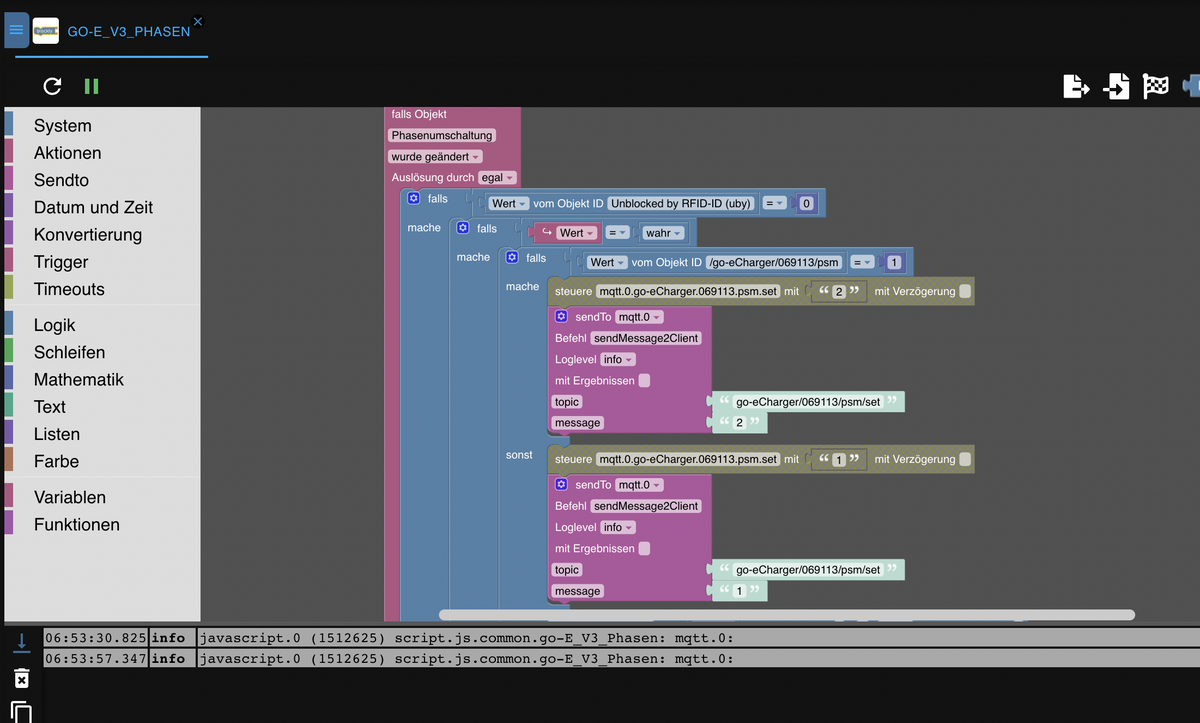Image resolution: width=1200 pixels, height=723 pixels.
Task: Enable 'mit Ergebnissen' on the sendTo block with message 1
Action: click(644, 548)
